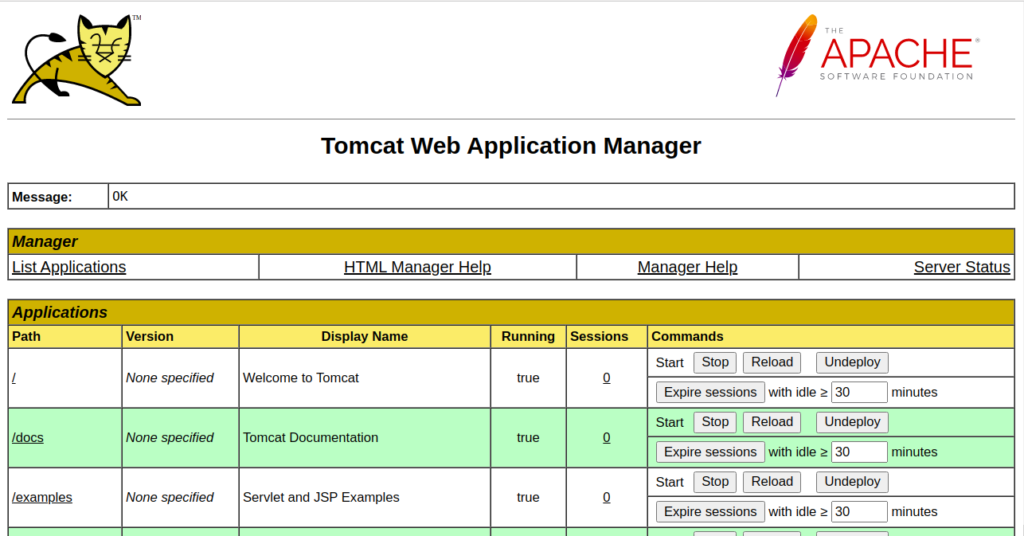
Task: Click the Start label in the /examples row
Action: pos(669,482)
